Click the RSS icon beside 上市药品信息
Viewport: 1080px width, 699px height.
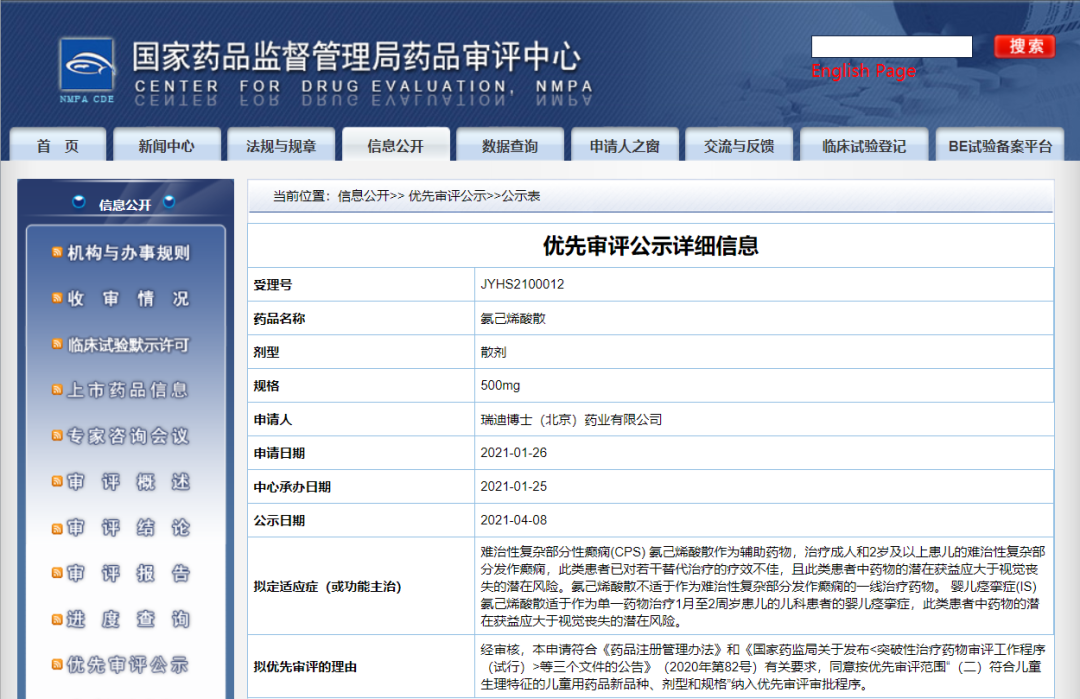tap(57, 390)
